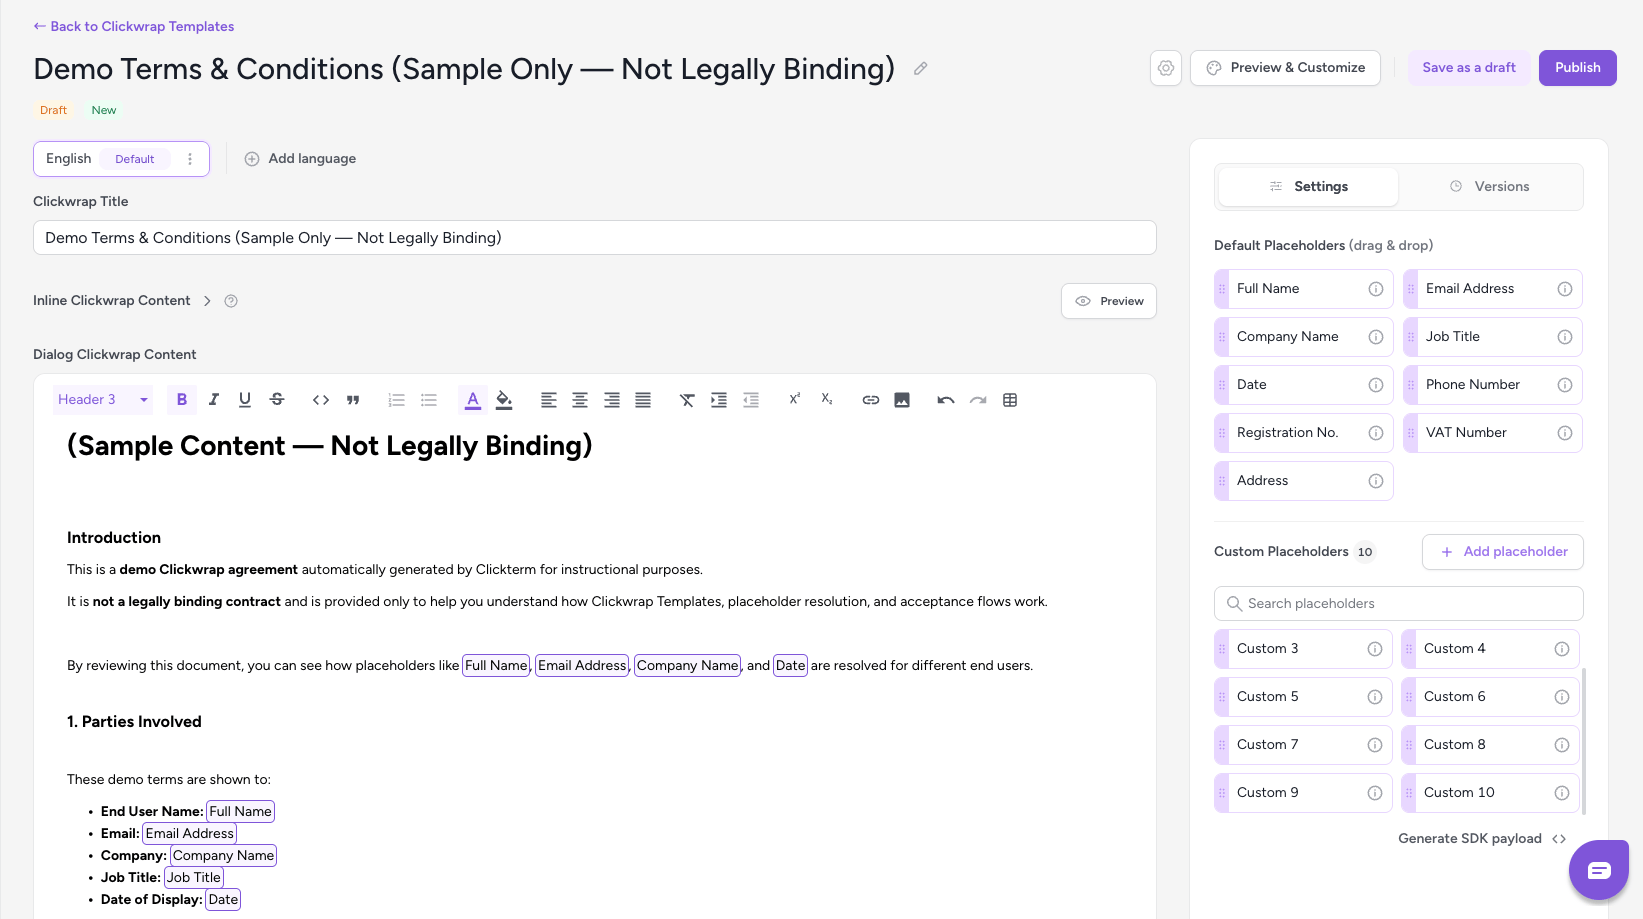Undo last edit

[x=946, y=400]
